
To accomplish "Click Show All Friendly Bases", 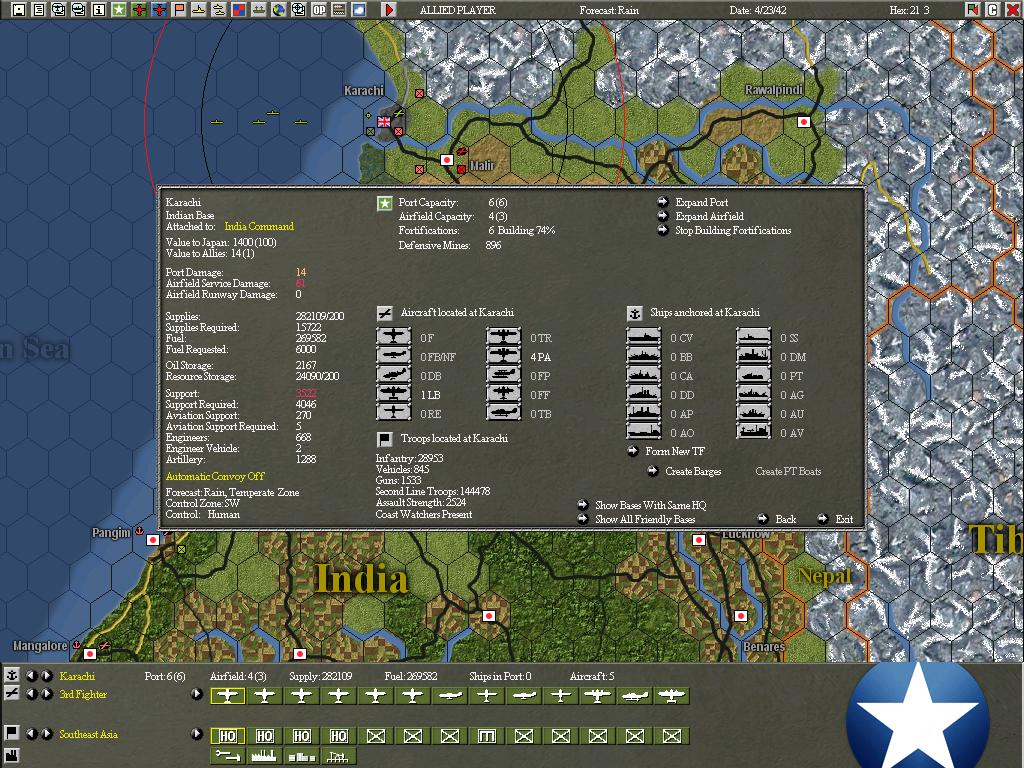I will point(645,519).
